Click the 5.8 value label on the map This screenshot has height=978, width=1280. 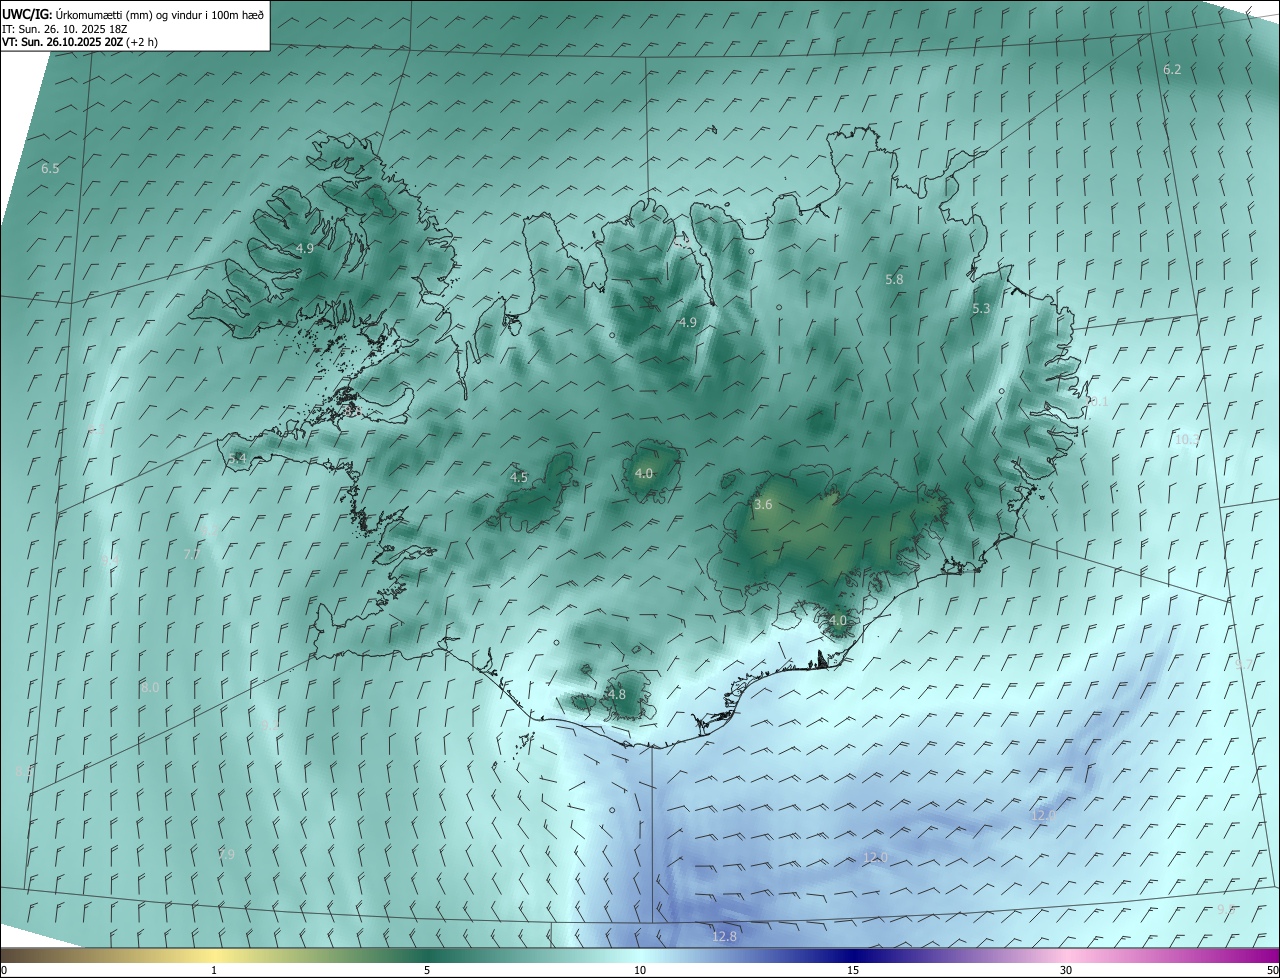(894, 280)
